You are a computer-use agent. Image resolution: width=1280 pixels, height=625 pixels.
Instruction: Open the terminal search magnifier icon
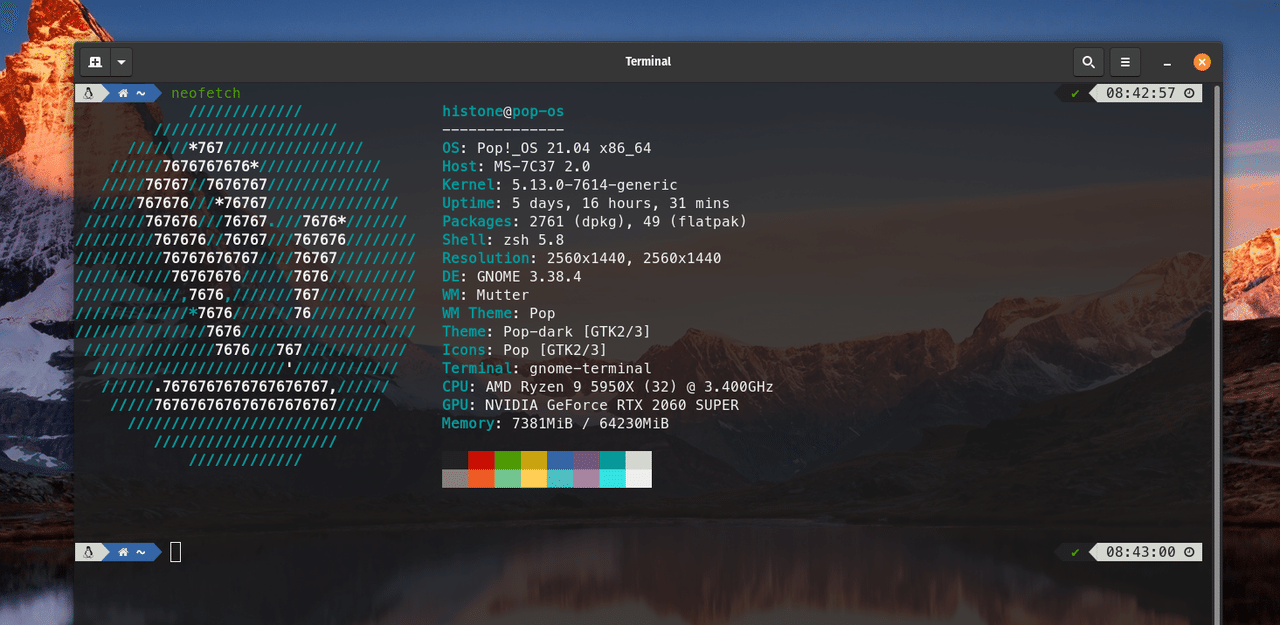coord(1088,62)
